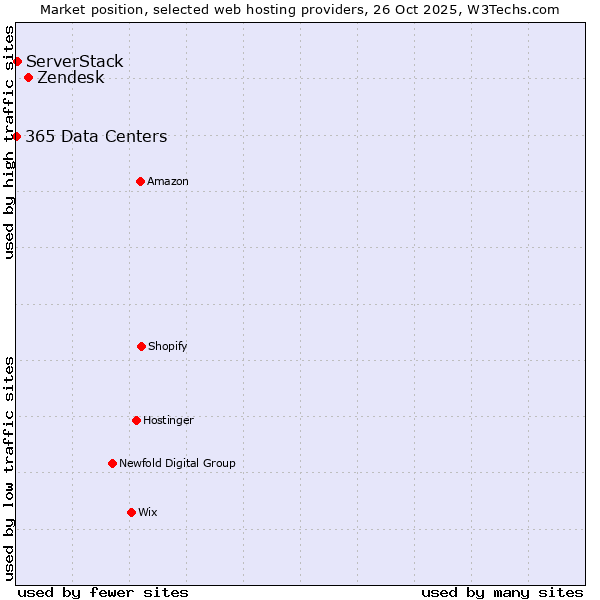
Task: Click the Wix text label
Action: click(148, 512)
